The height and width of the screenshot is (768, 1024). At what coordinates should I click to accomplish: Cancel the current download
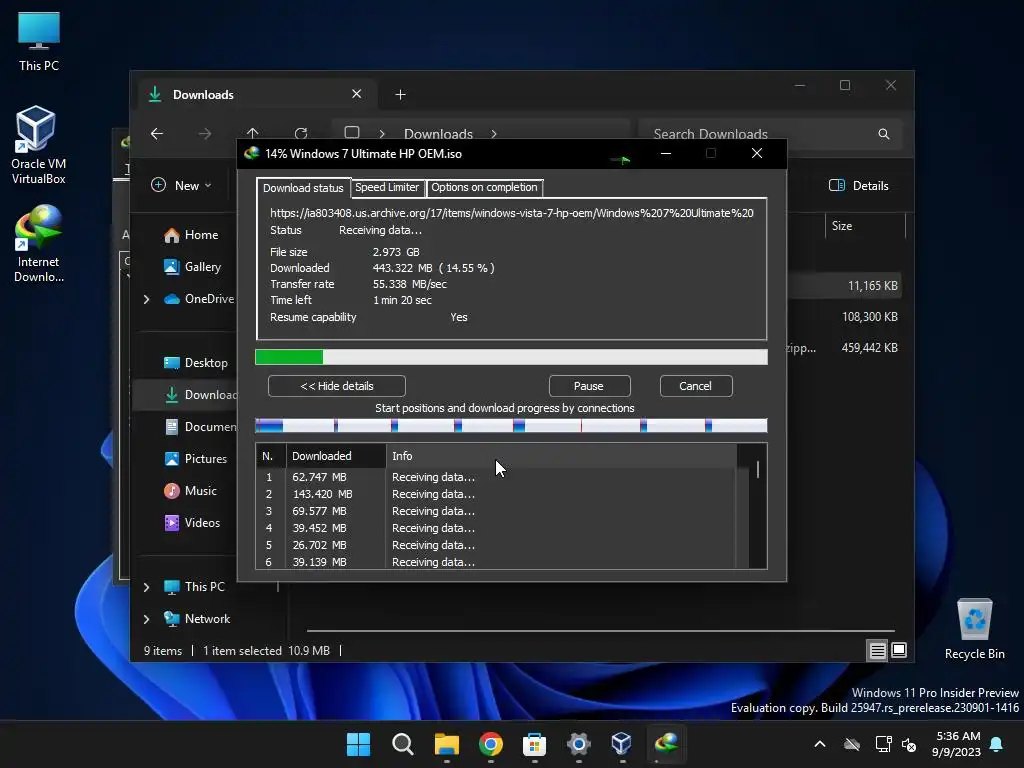click(x=696, y=386)
